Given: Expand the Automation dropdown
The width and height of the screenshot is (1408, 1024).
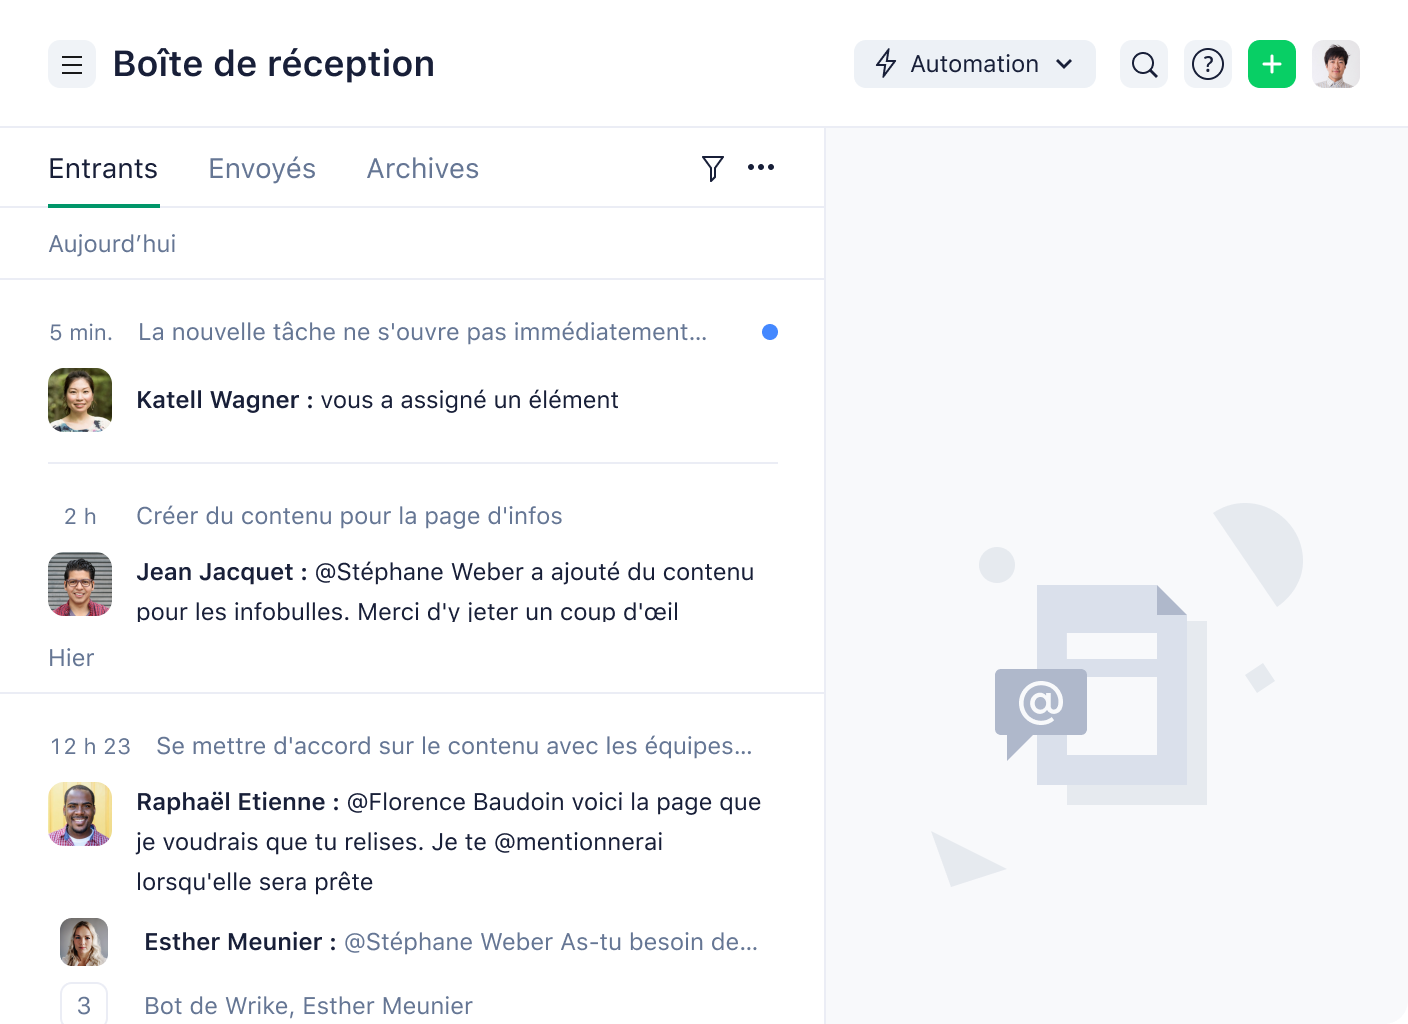Looking at the screenshot, I should (974, 64).
